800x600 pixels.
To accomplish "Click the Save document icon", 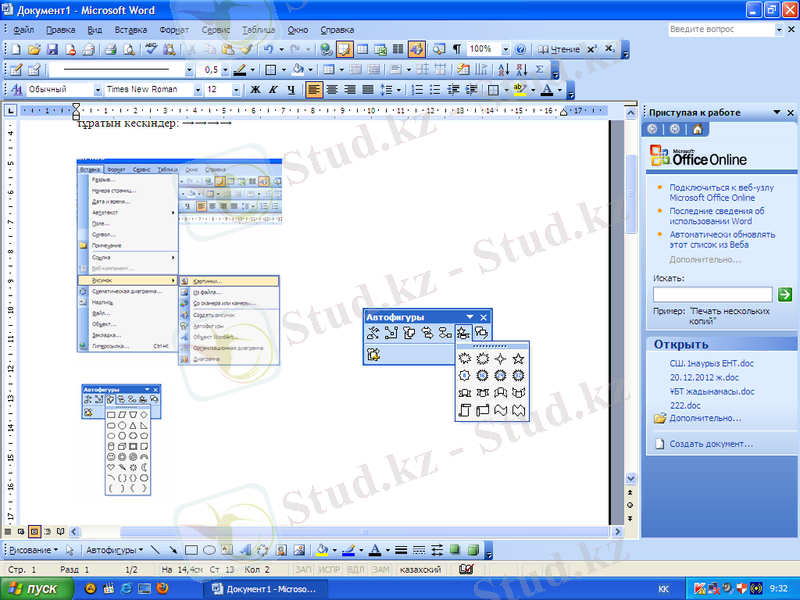I will point(52,49).
